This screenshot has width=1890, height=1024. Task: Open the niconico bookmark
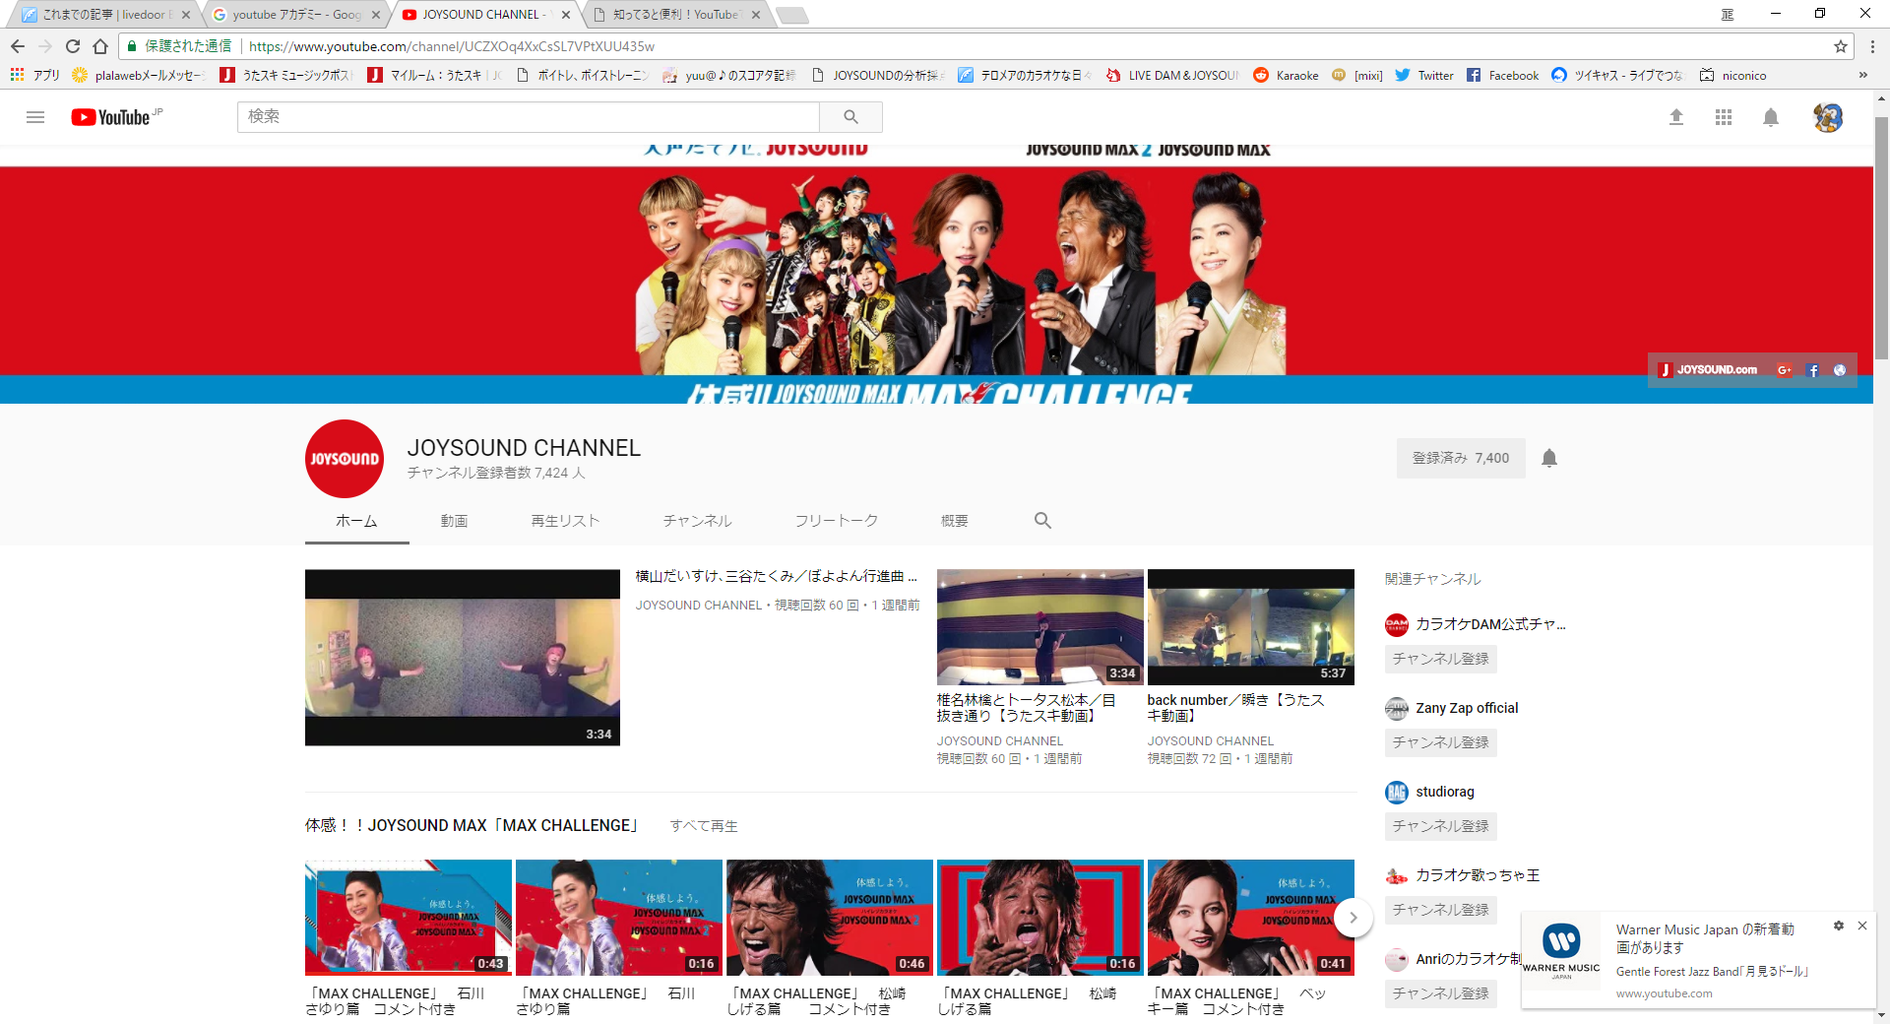coord(1733,75)
